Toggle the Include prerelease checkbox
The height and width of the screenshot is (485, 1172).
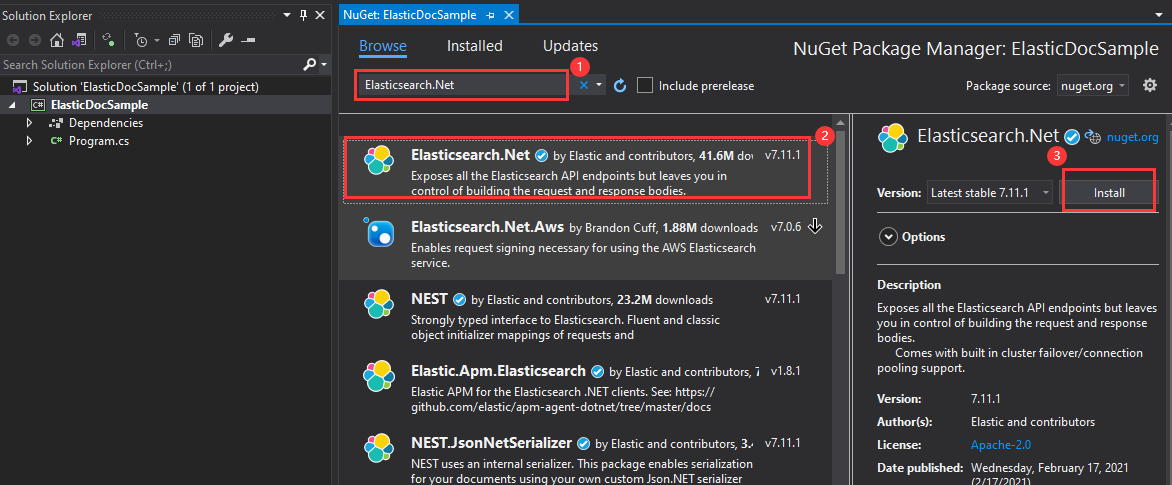(645, 85)
